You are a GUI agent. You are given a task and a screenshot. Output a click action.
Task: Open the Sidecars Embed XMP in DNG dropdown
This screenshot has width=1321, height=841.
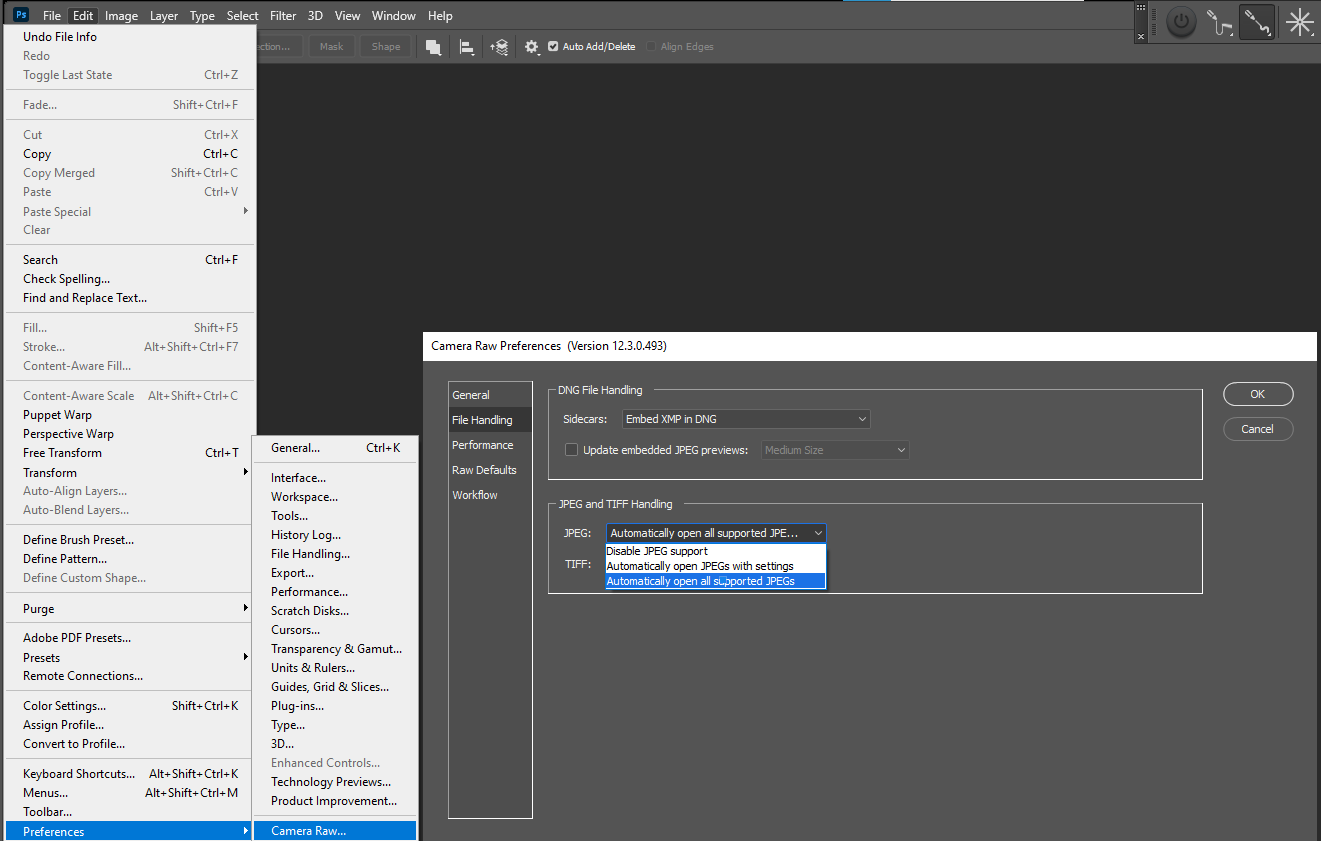click(x=746, y=419)
